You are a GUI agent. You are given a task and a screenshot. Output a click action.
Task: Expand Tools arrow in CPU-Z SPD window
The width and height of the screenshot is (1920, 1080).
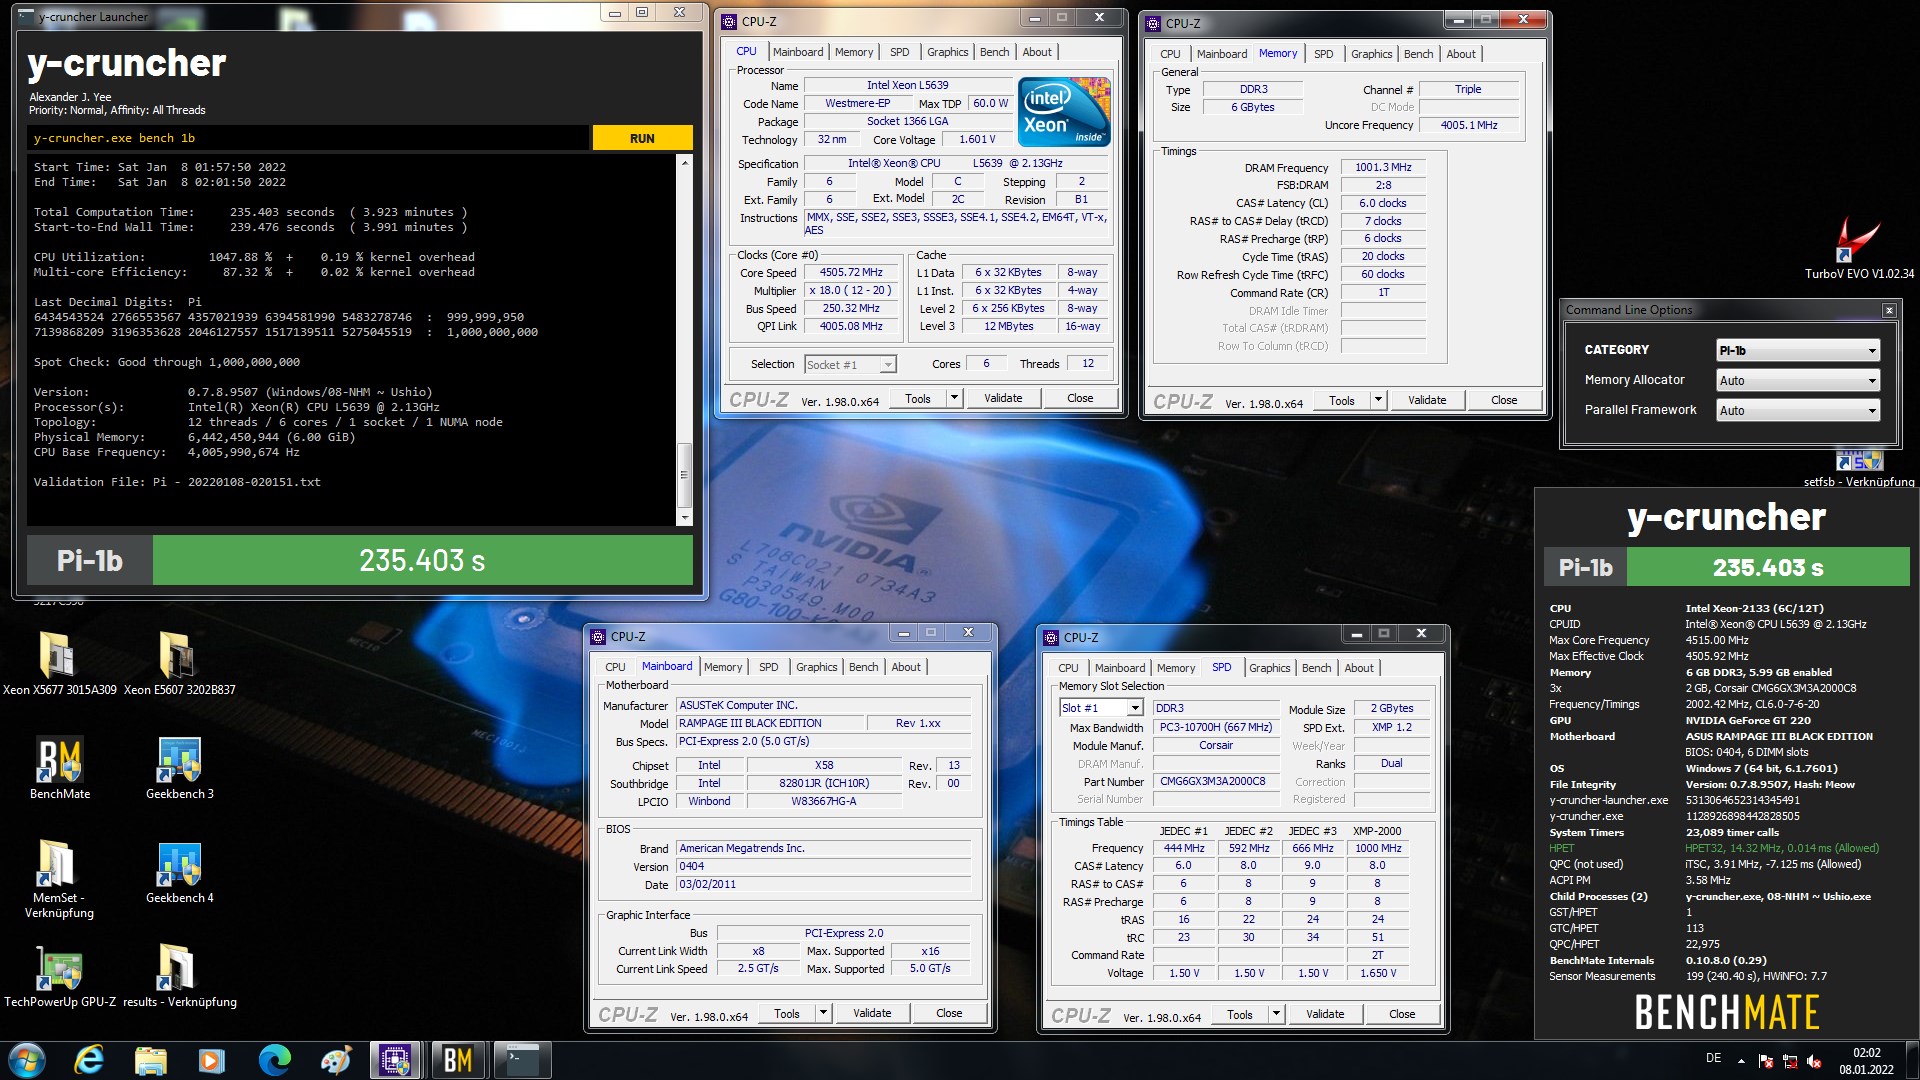1276,1014
